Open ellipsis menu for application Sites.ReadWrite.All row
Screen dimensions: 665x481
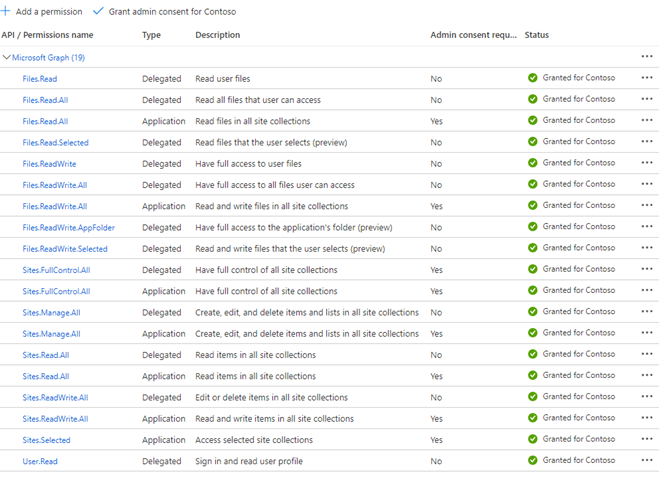tap(647, 418)
